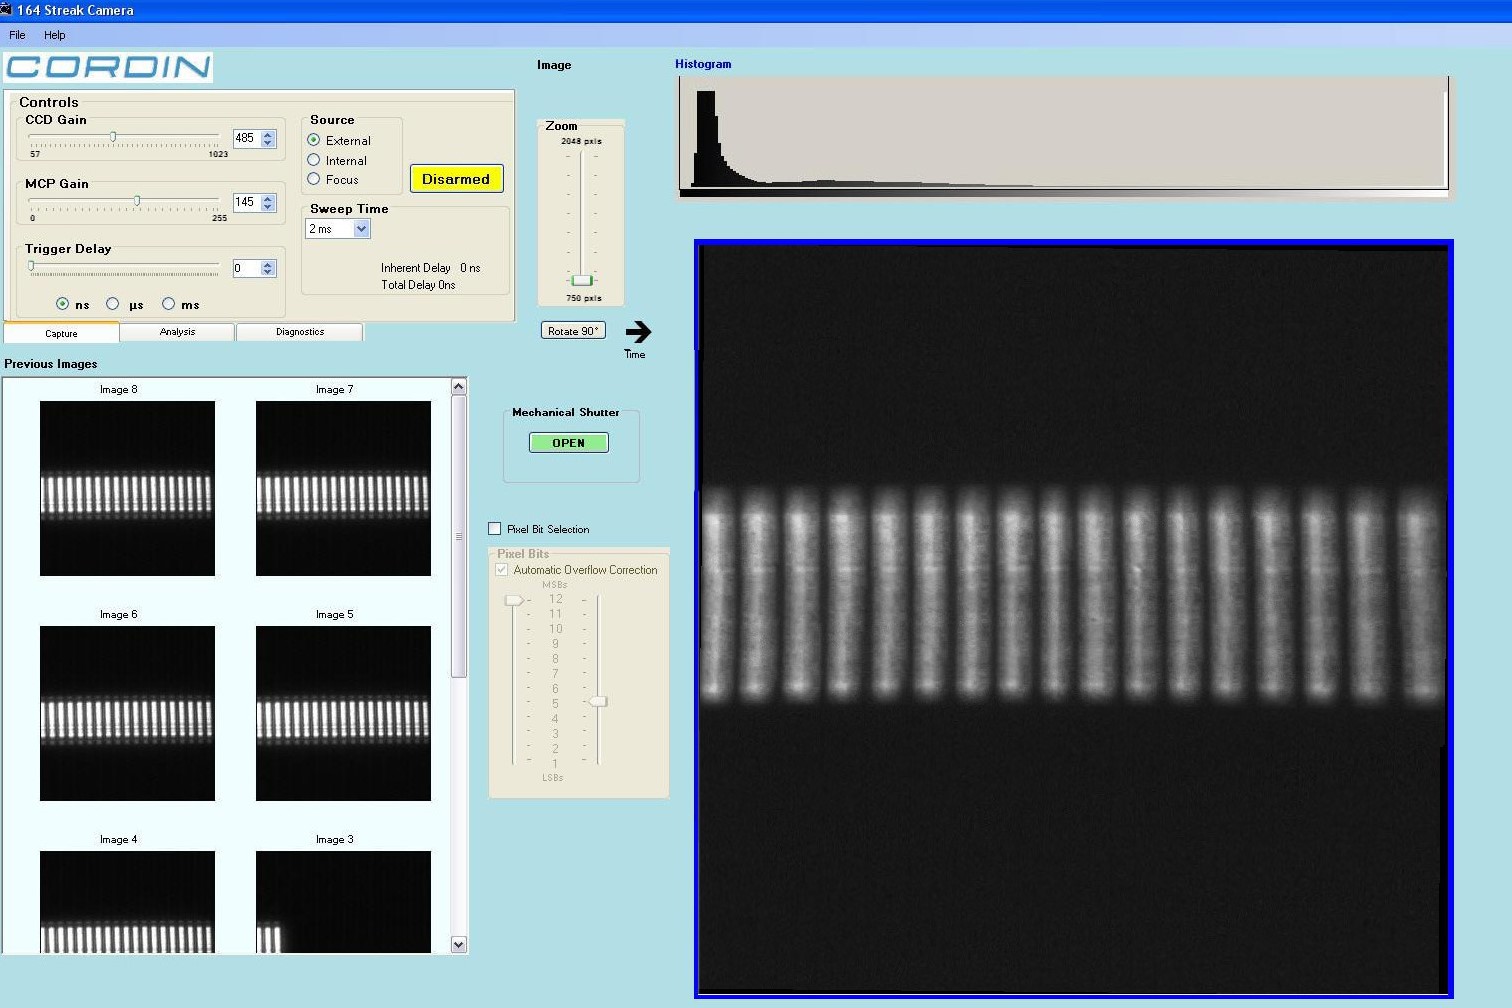Viewport: 1512px width, 1008px height.
Task: Click the yellow Disarmed button
Action: [456, 179]
